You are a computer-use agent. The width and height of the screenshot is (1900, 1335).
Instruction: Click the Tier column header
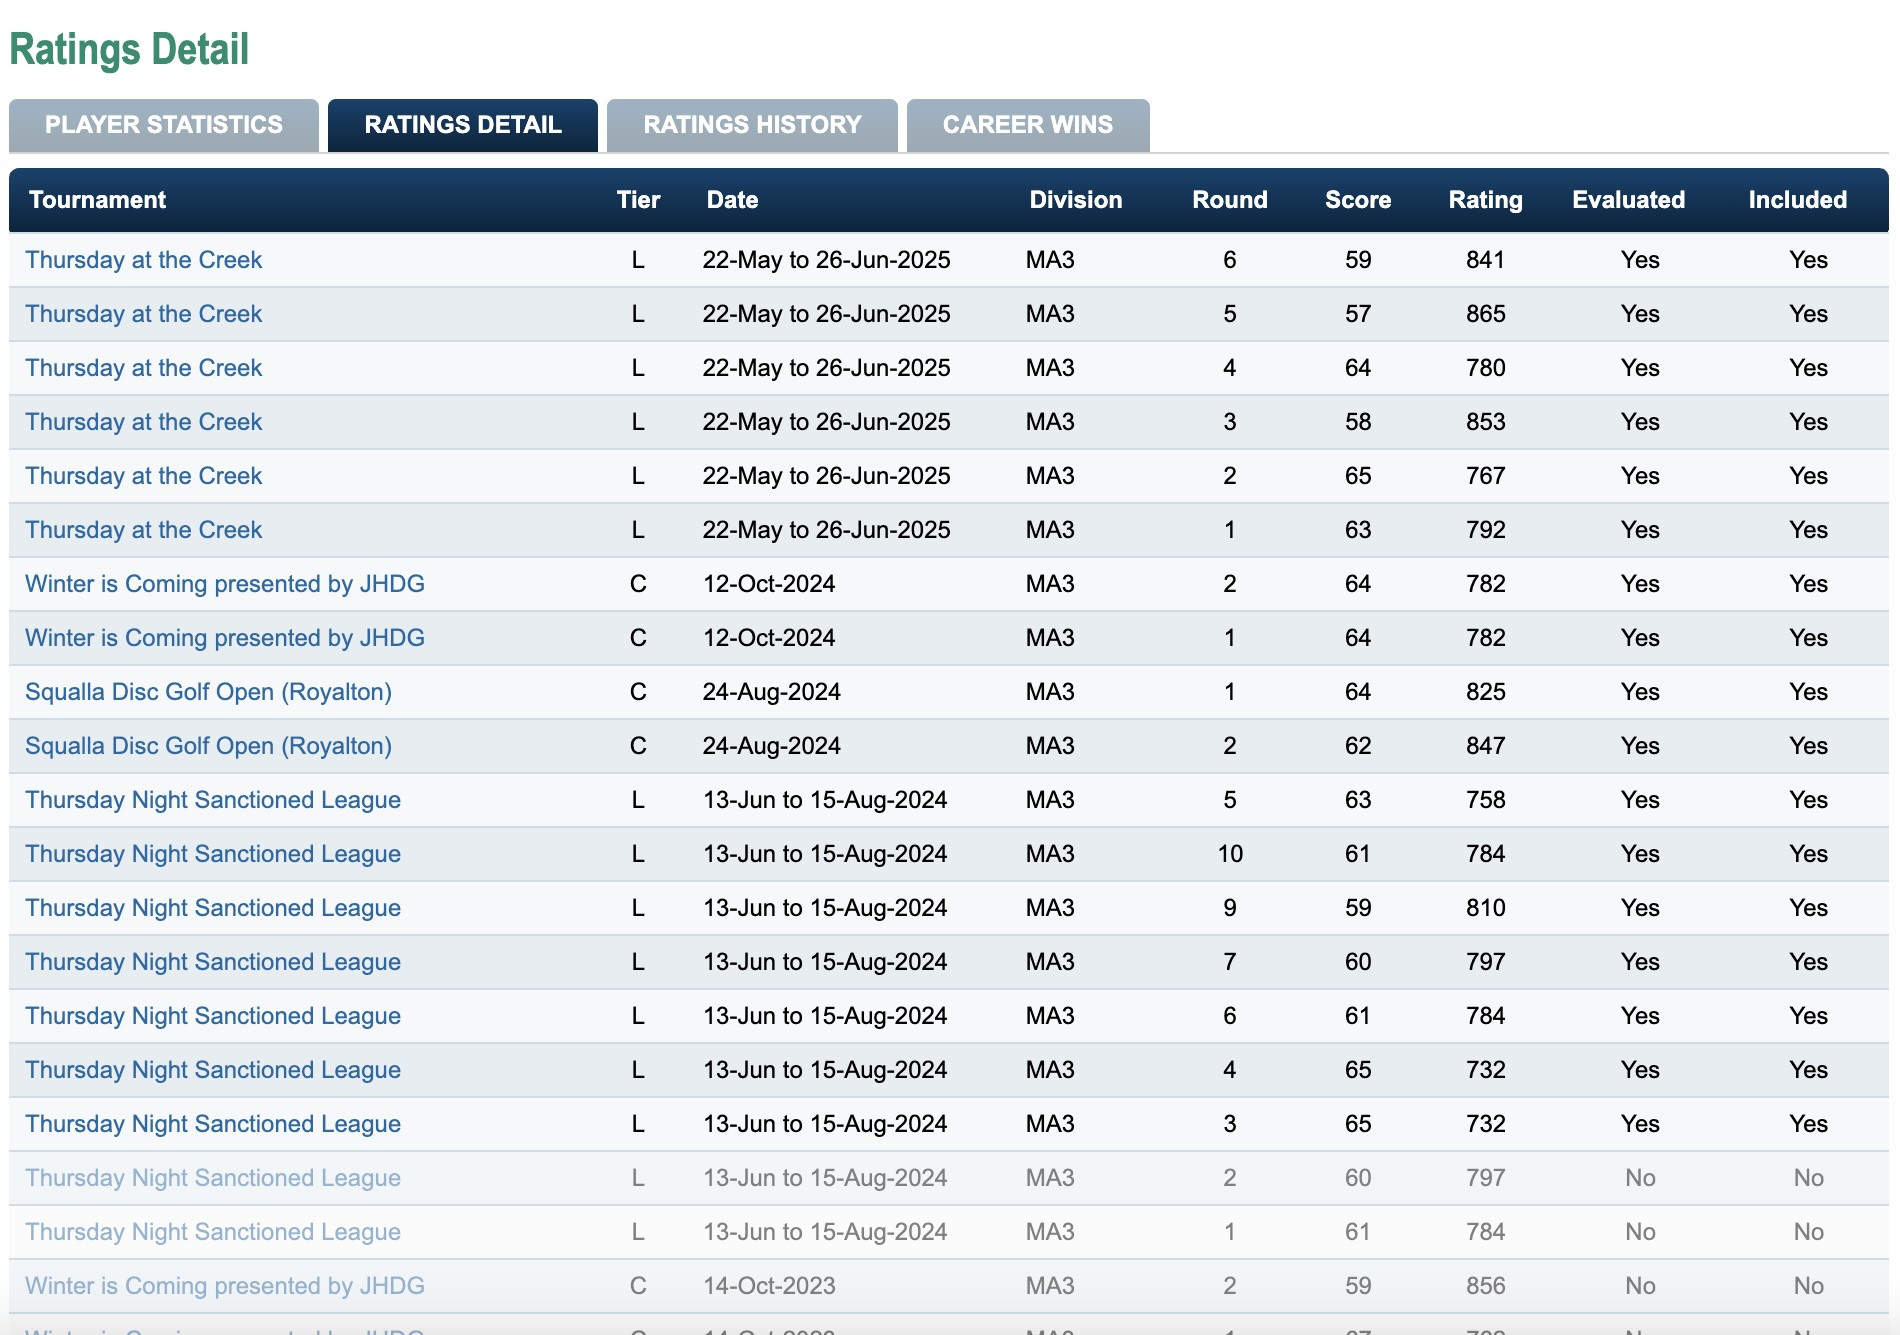(638, 200)
